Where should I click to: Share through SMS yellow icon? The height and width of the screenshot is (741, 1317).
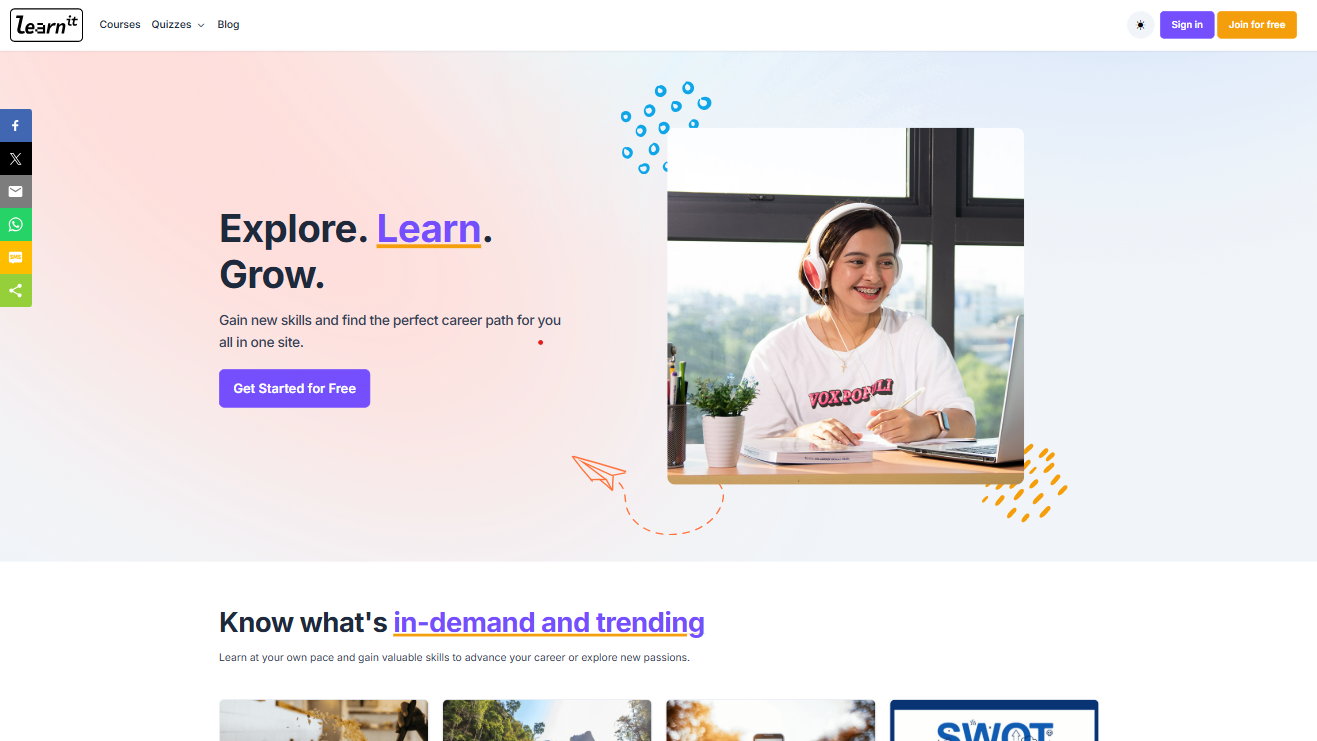(x=16, y=258)
